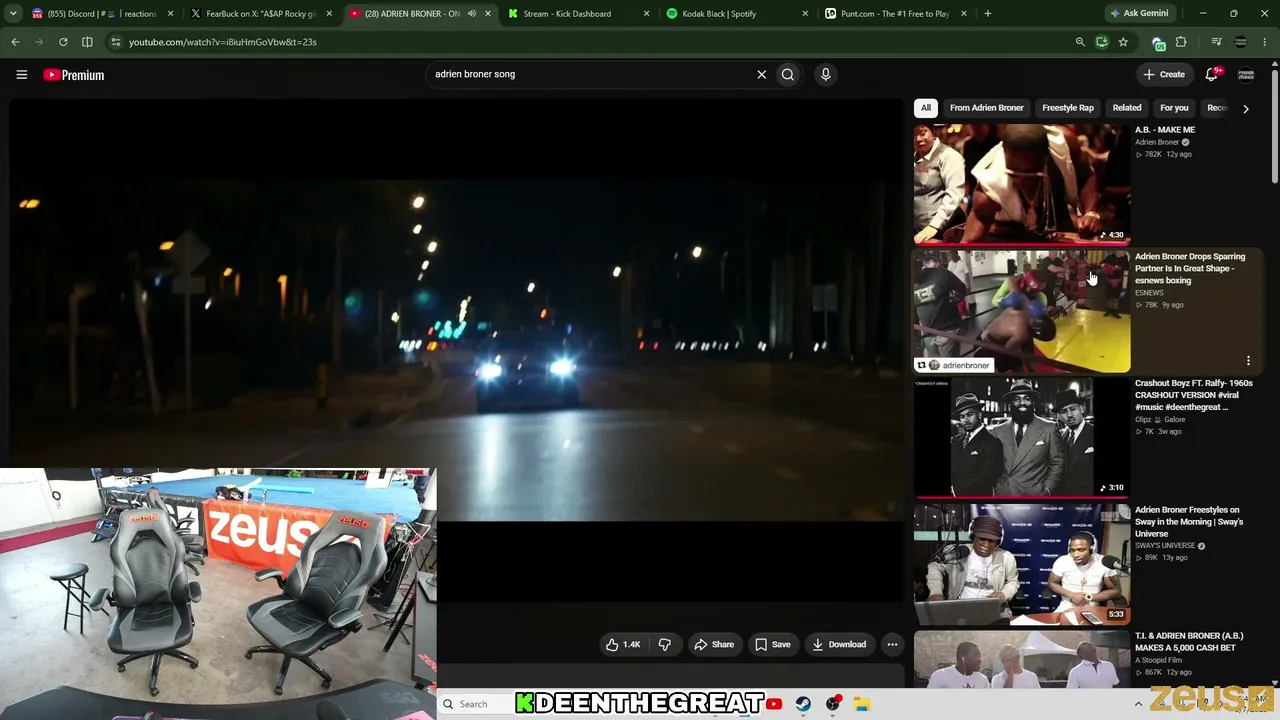Open the Chrome profile avatar
This screenshot has height=720, width=1280.
click(x=1241, y=42)
